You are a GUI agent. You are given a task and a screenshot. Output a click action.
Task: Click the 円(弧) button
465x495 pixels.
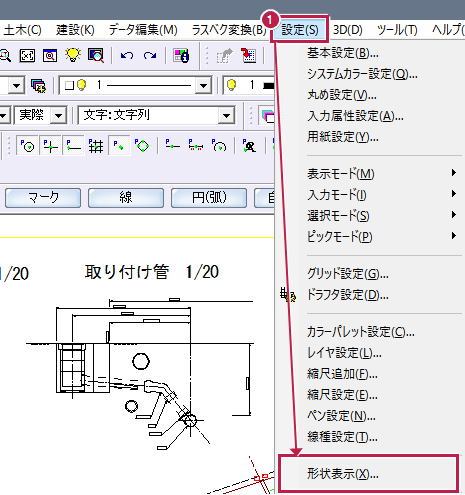[209, 198]
